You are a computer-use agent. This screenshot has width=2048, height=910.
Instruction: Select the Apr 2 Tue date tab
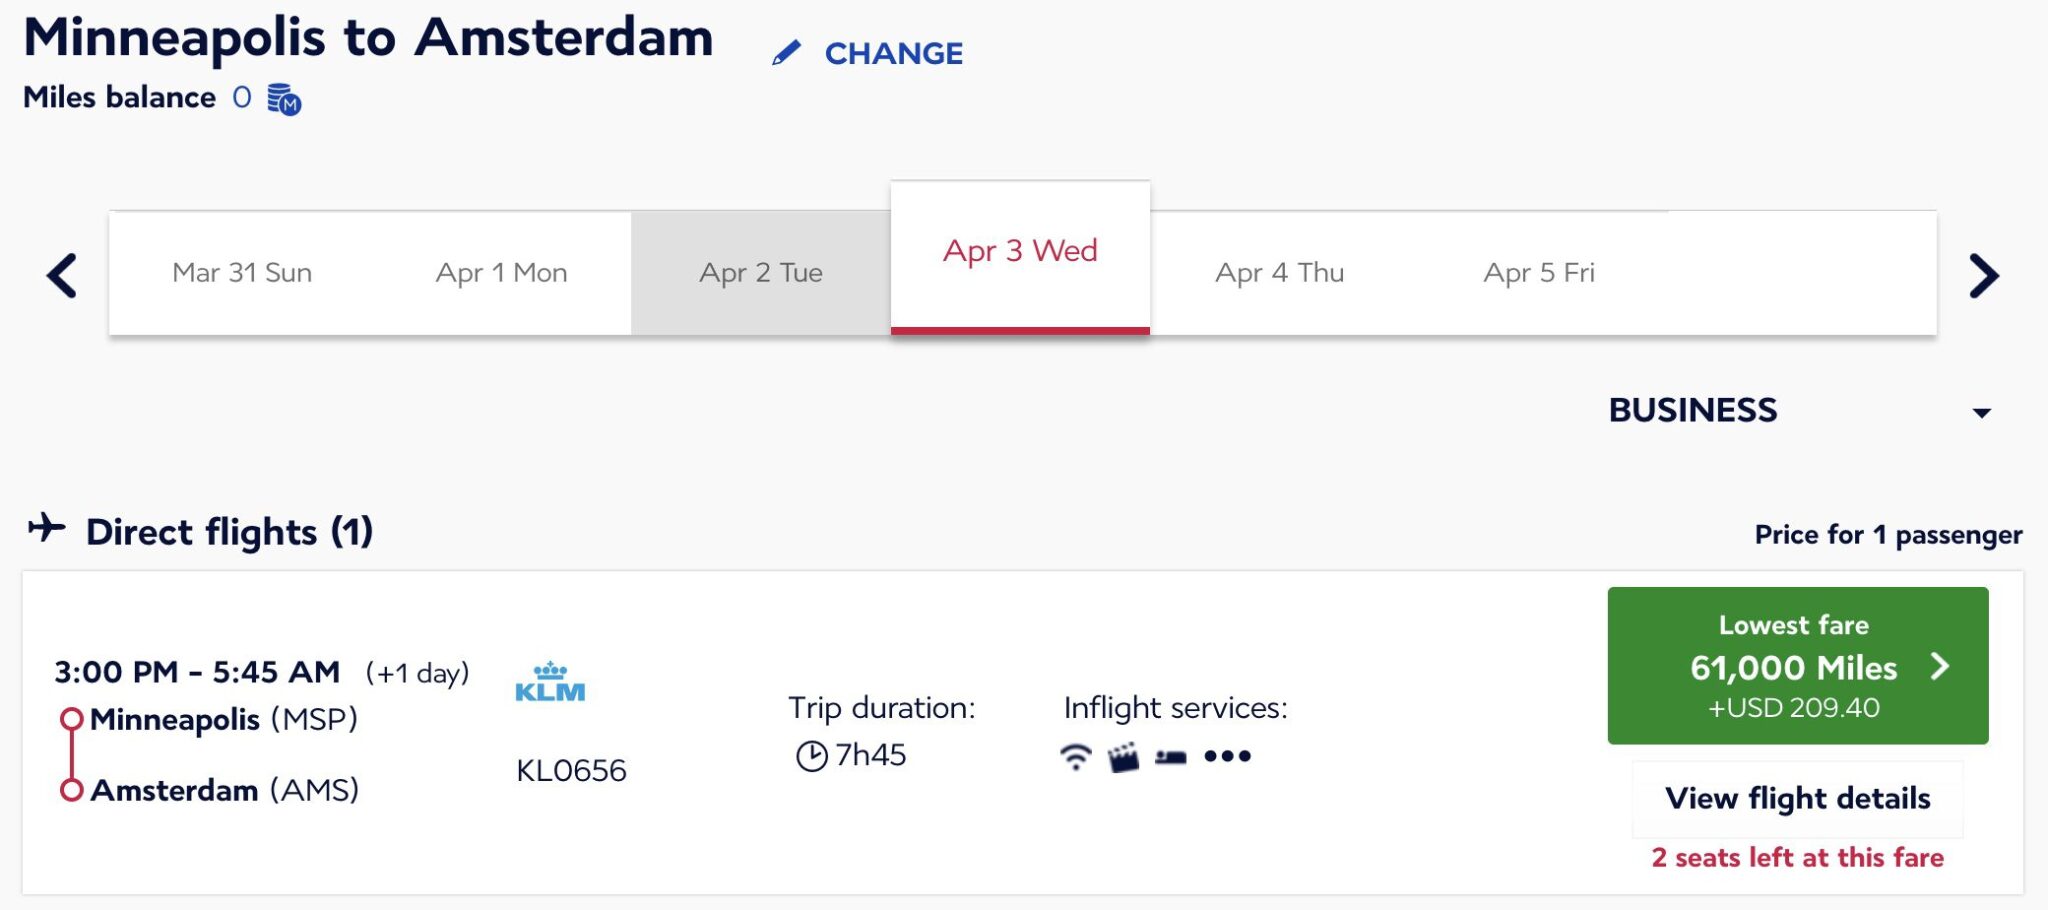click(x=760, y=273)
